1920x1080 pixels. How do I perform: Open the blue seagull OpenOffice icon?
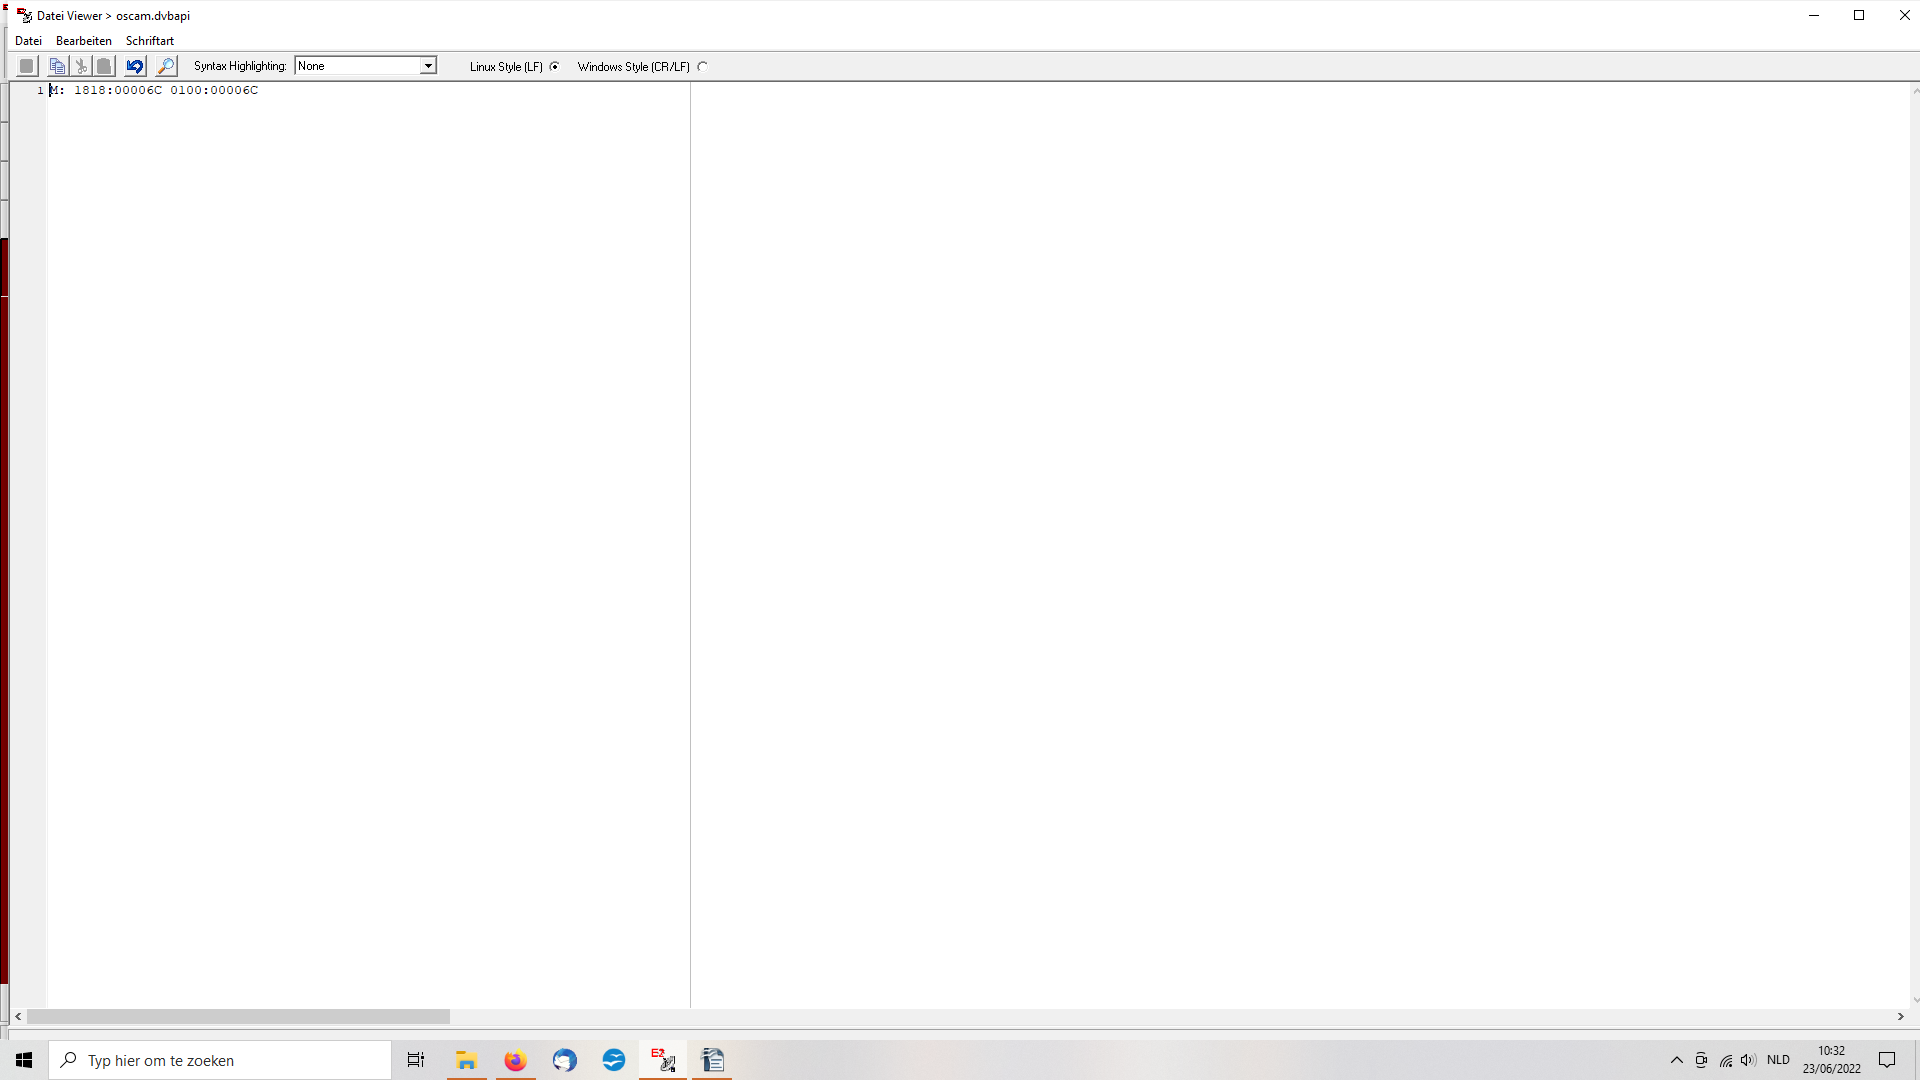click(613, 1060)
